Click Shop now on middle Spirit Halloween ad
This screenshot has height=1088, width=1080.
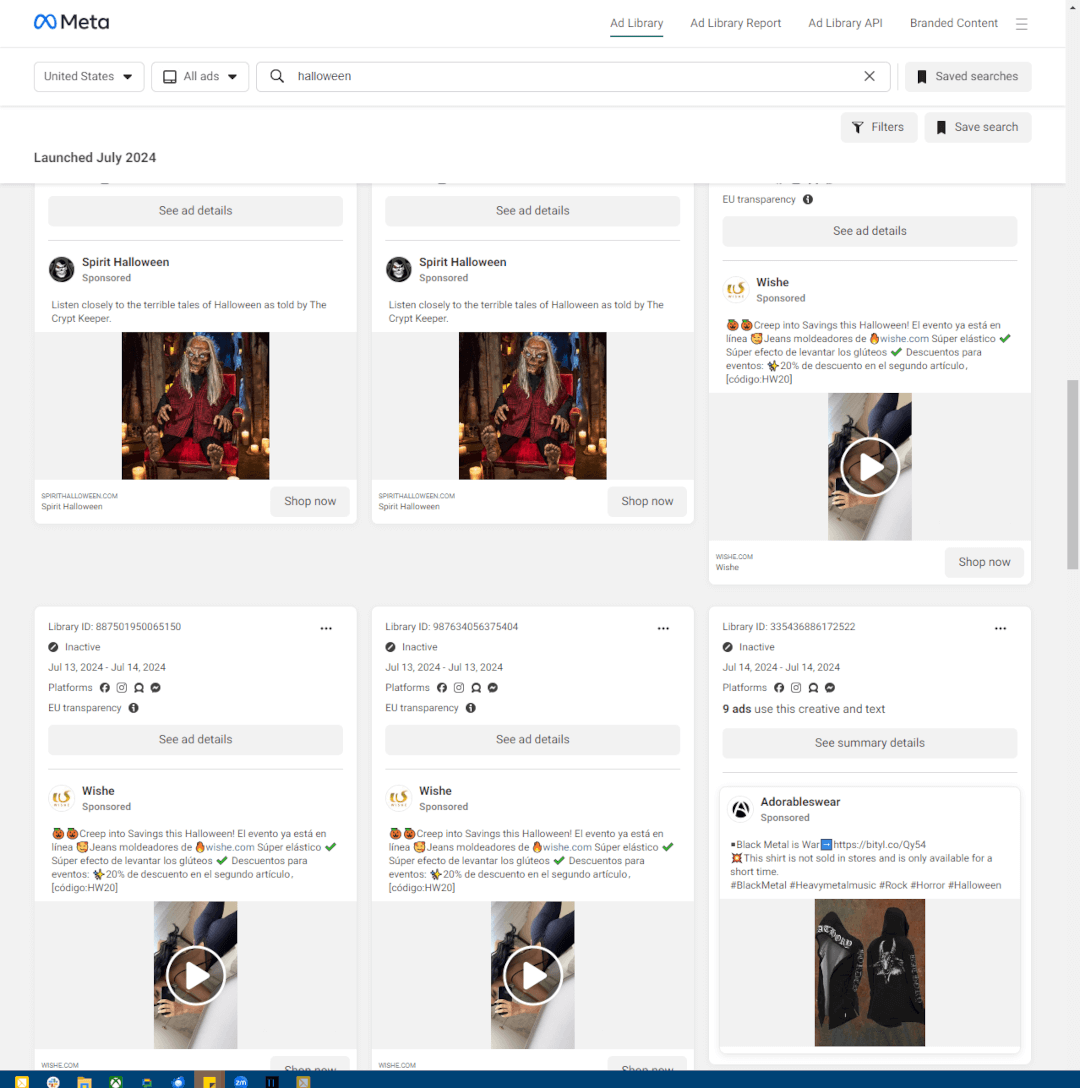coord(647,502)
